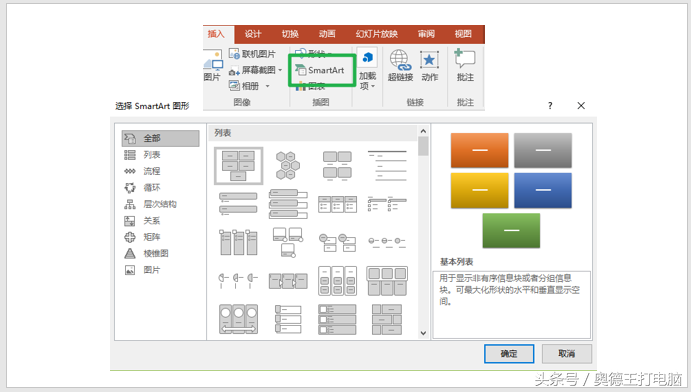Choose the vertical box list thumbnail
The width and height of the screenshot is (691, 392).
288,203
